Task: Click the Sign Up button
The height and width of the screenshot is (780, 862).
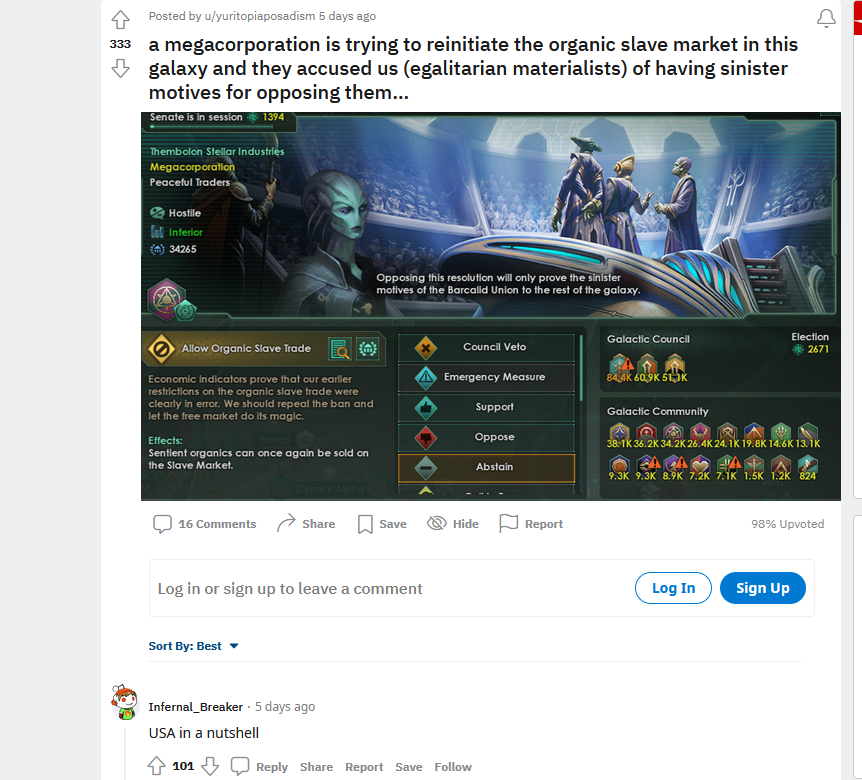Action: 762,588
